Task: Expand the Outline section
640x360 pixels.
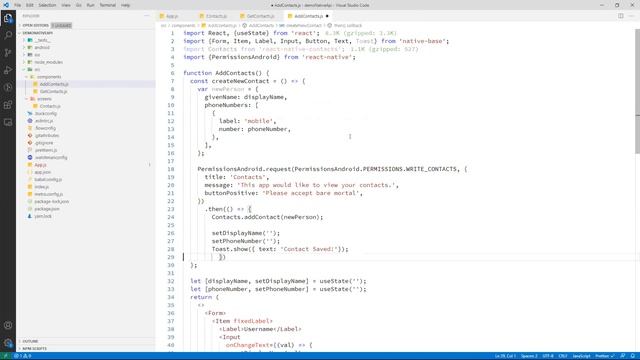Action: click(30, 341)
